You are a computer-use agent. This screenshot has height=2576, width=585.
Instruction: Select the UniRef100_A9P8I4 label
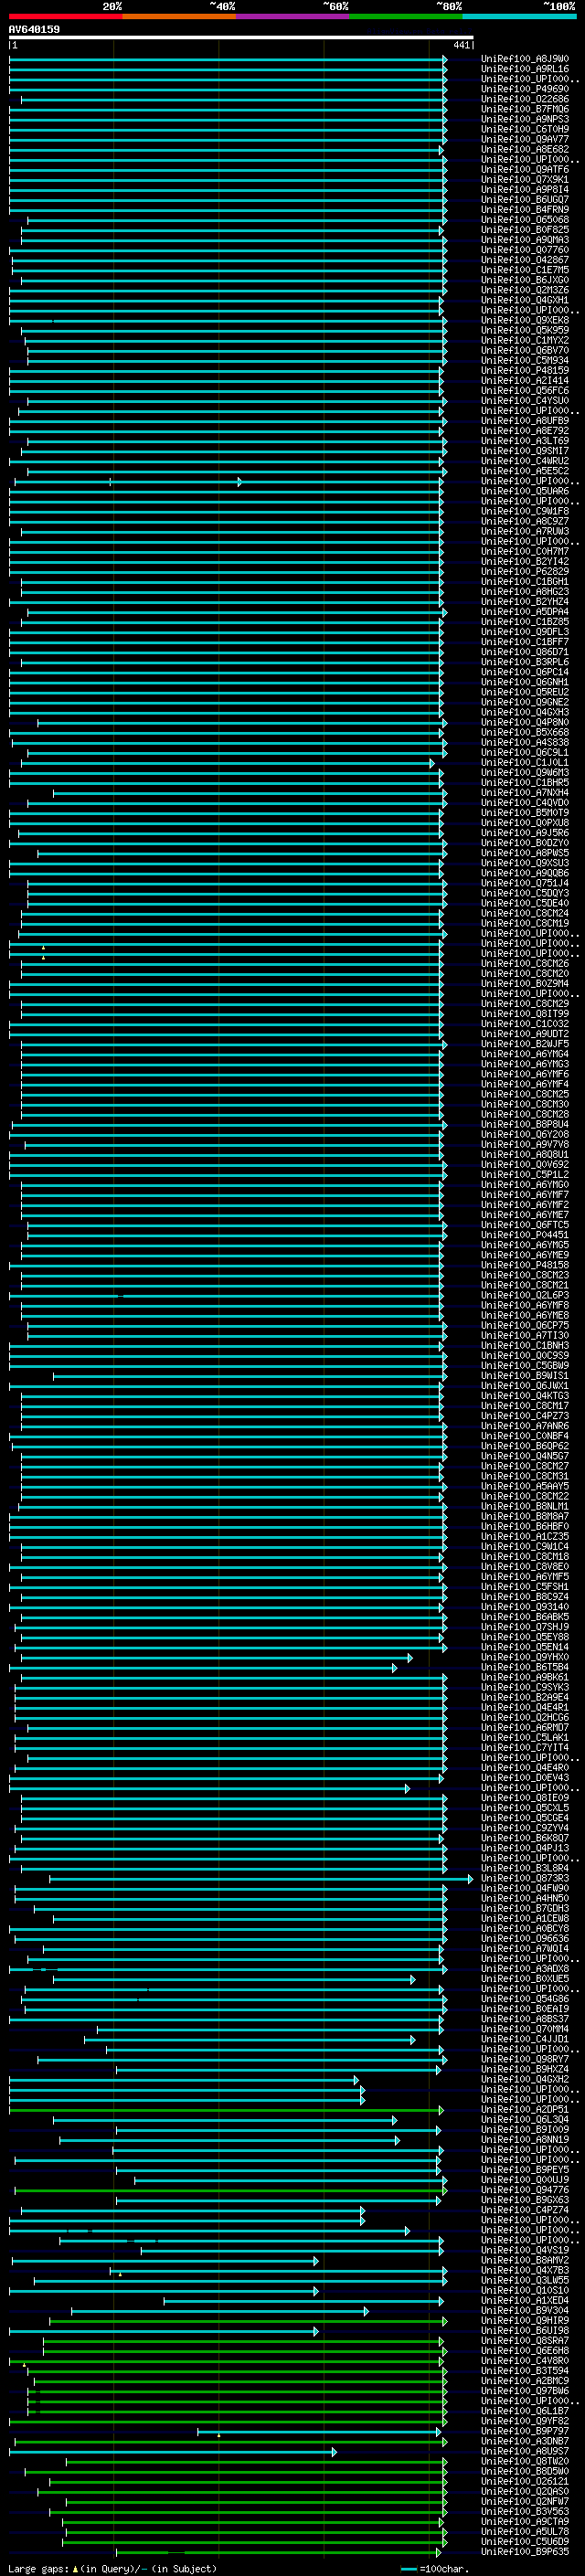525,189
